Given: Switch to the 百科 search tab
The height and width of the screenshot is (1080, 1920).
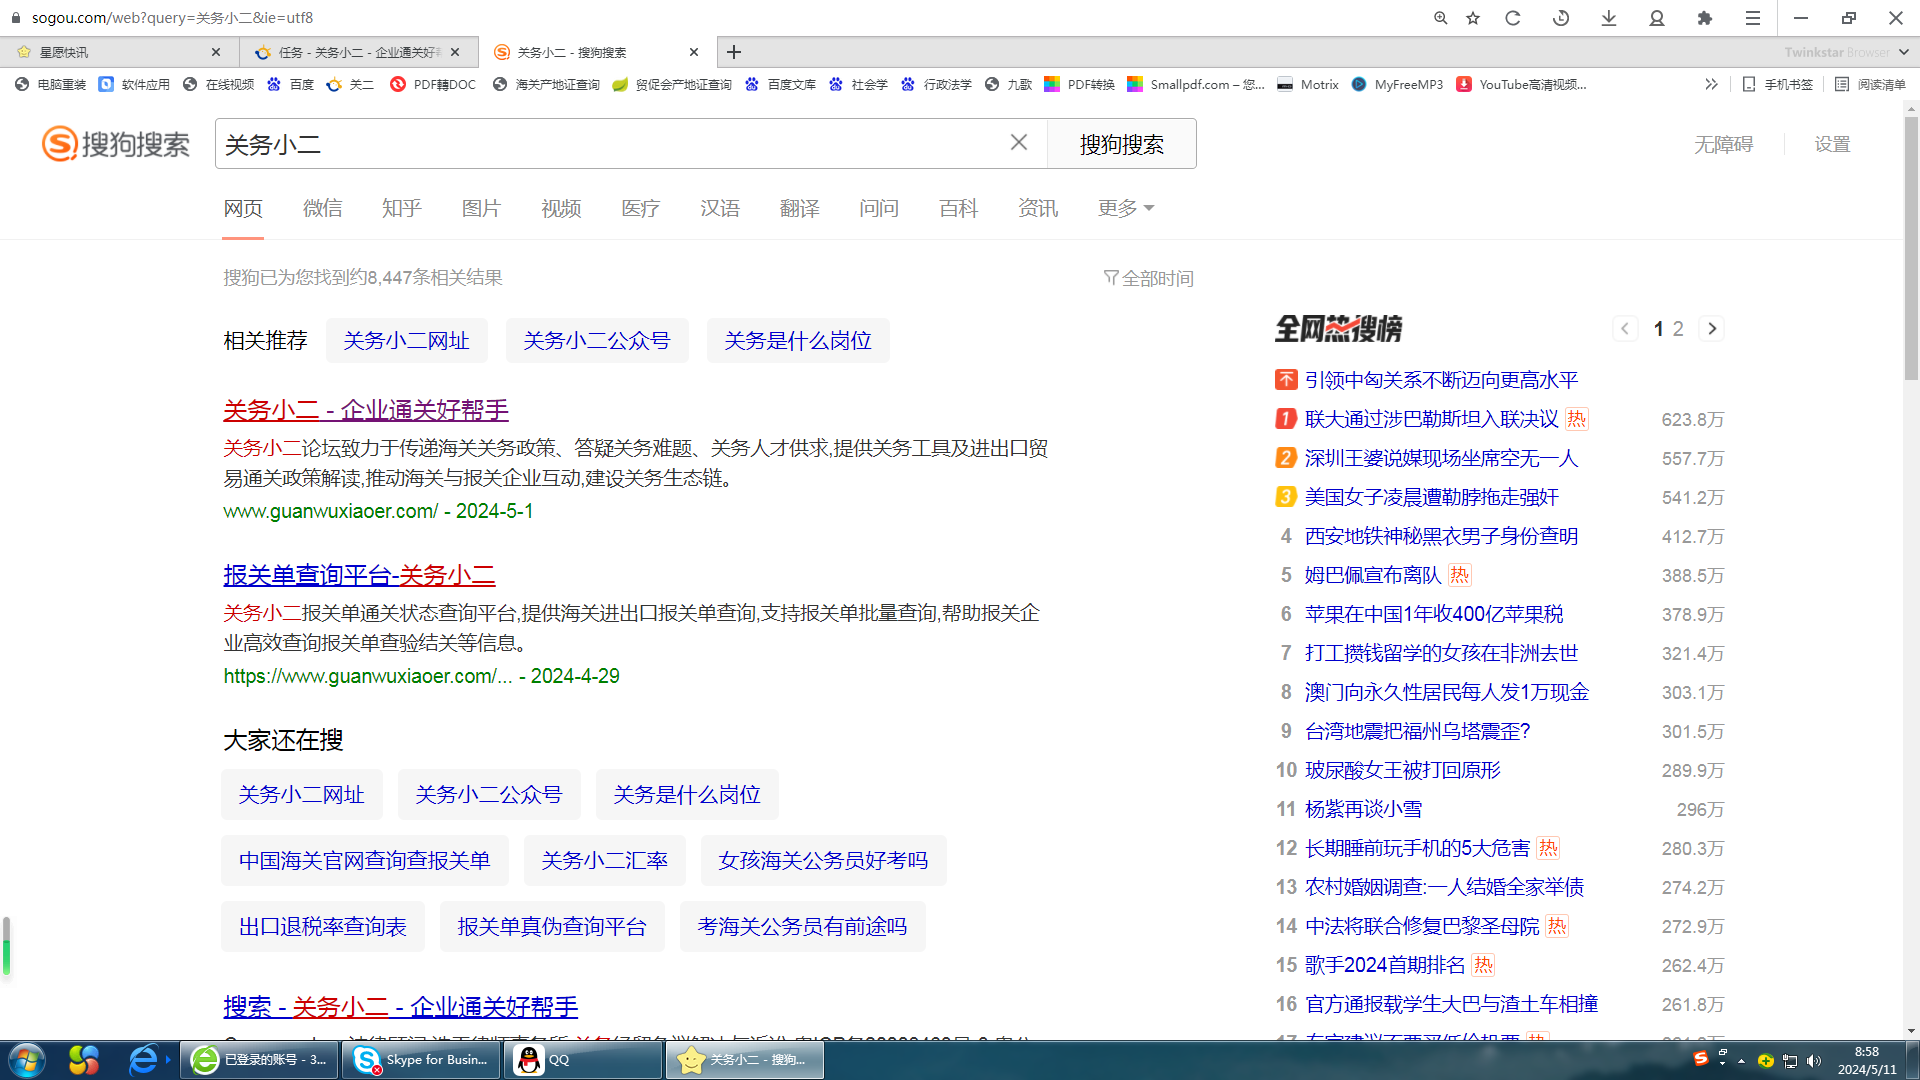Looking at the screenshot, I should pyautogui.click(x=959, y=208).
